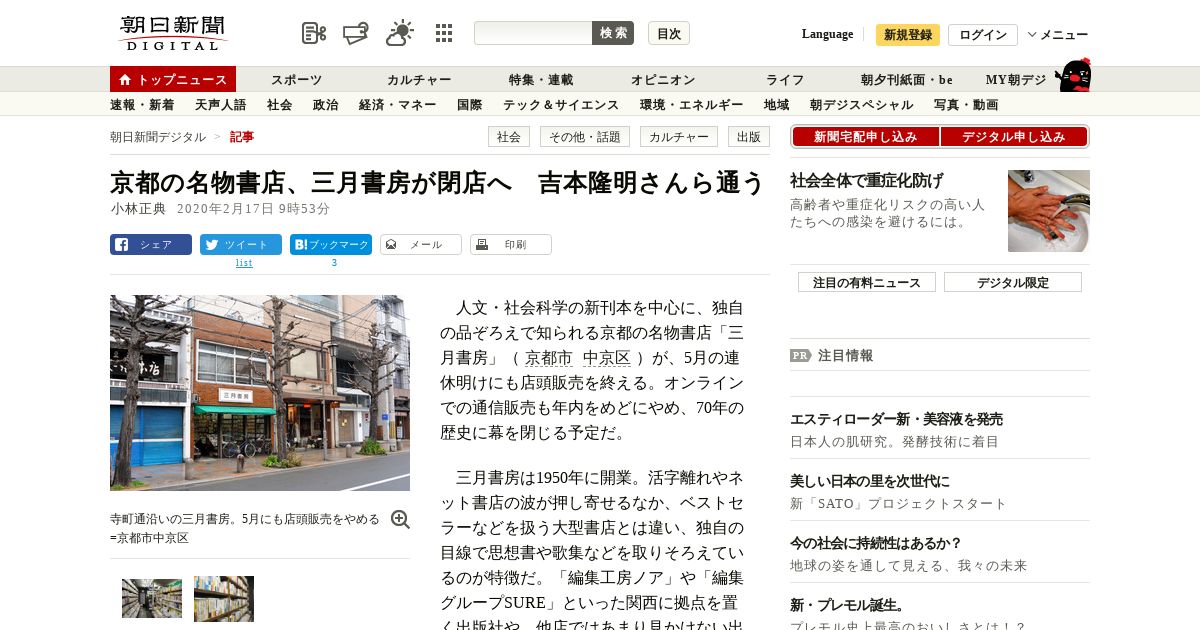Select 経済・マネー in sub navigation

pos(397,105)
